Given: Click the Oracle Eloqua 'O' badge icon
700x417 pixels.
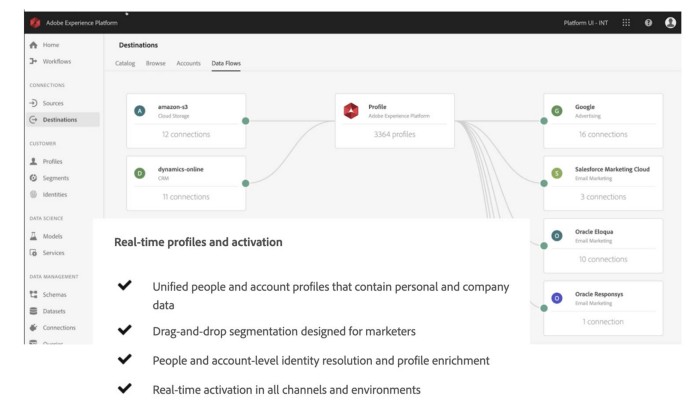Looking at the screenshot, I should [x=557, y=236].
